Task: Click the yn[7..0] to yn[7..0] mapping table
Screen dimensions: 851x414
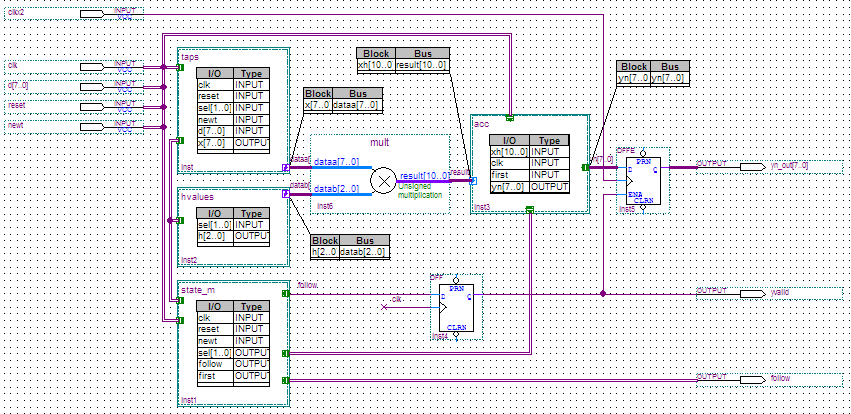Action: (653, 73)
